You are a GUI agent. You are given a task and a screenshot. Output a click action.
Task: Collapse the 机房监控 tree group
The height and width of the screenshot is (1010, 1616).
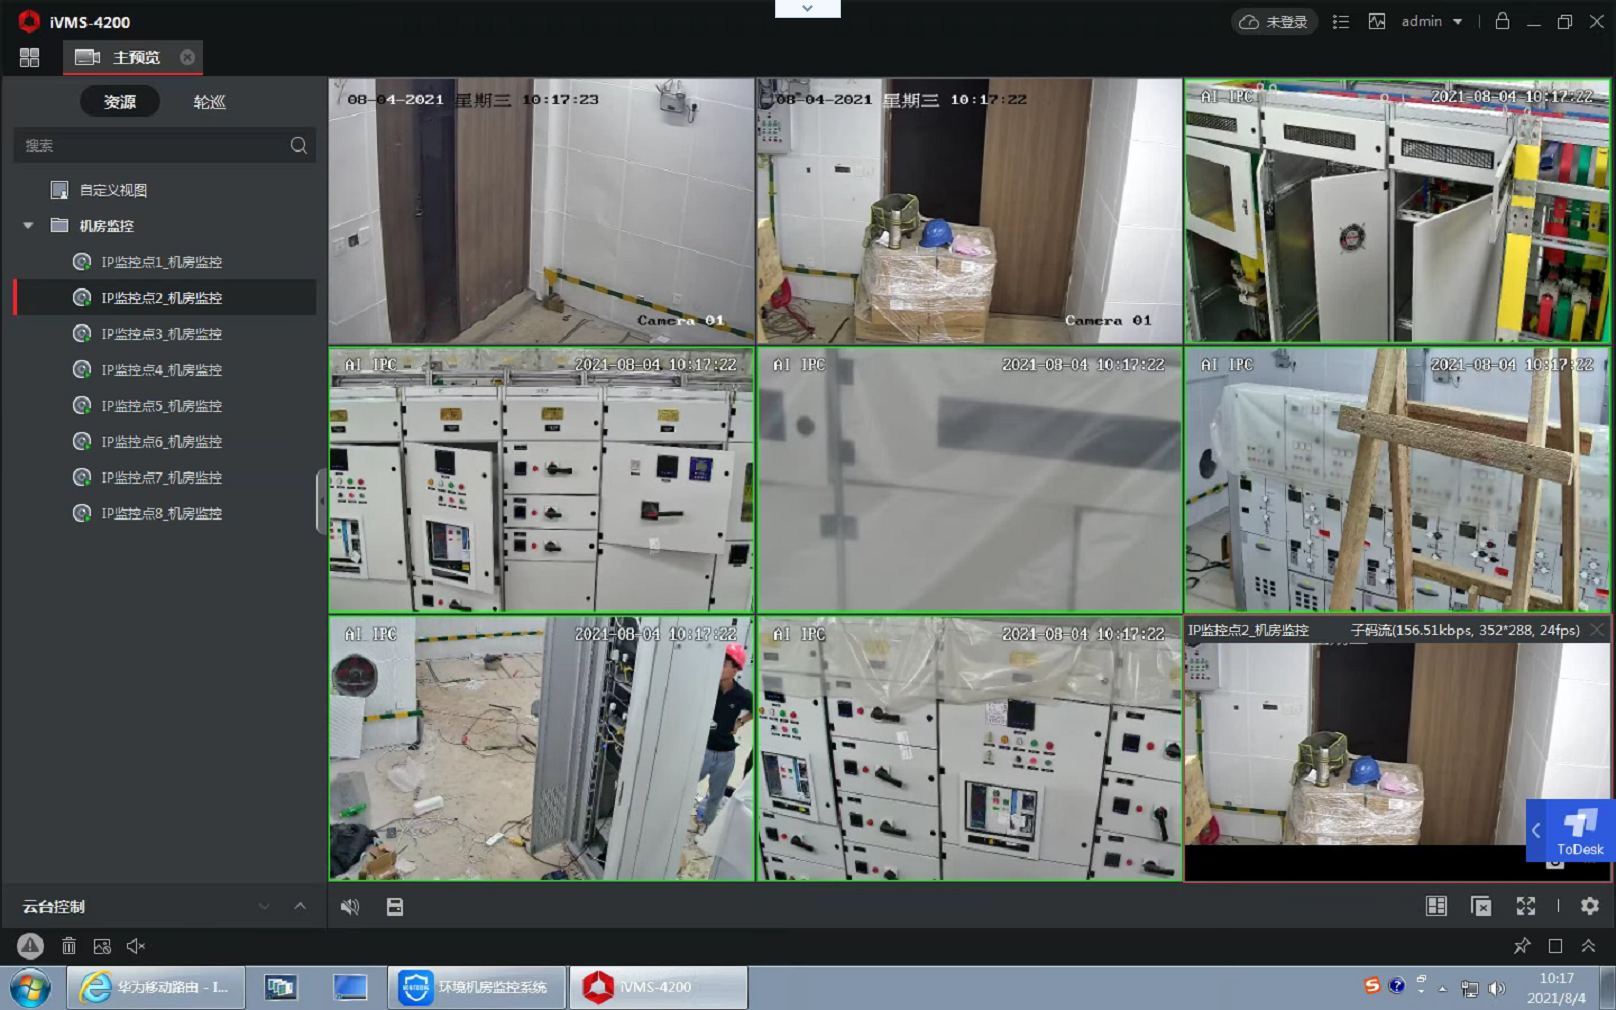[x=28, y=226]
